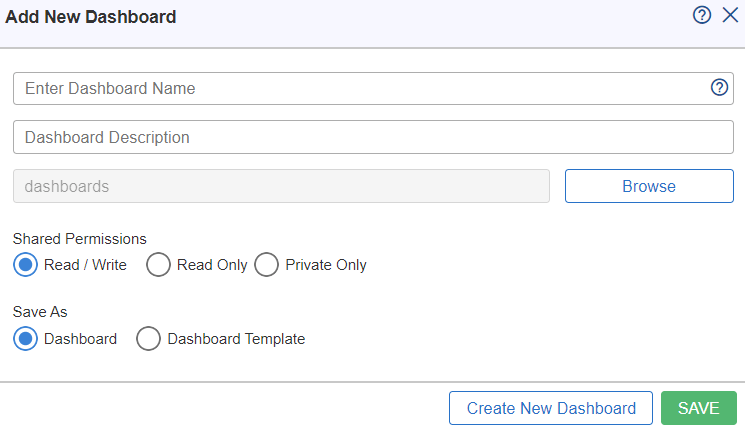Click the 'Read / Write' label text

point(85,265)
